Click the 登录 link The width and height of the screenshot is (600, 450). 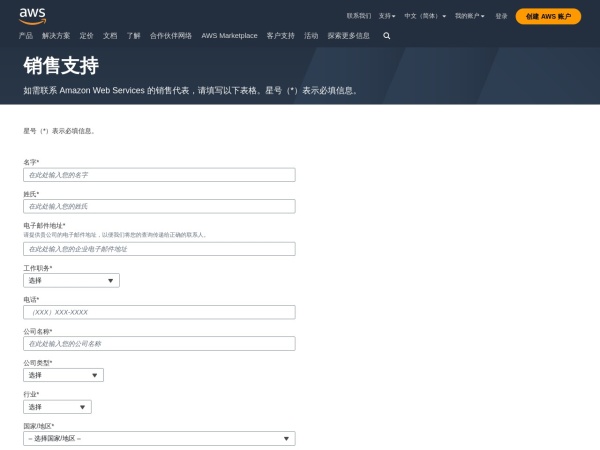(x=501, y=16)
